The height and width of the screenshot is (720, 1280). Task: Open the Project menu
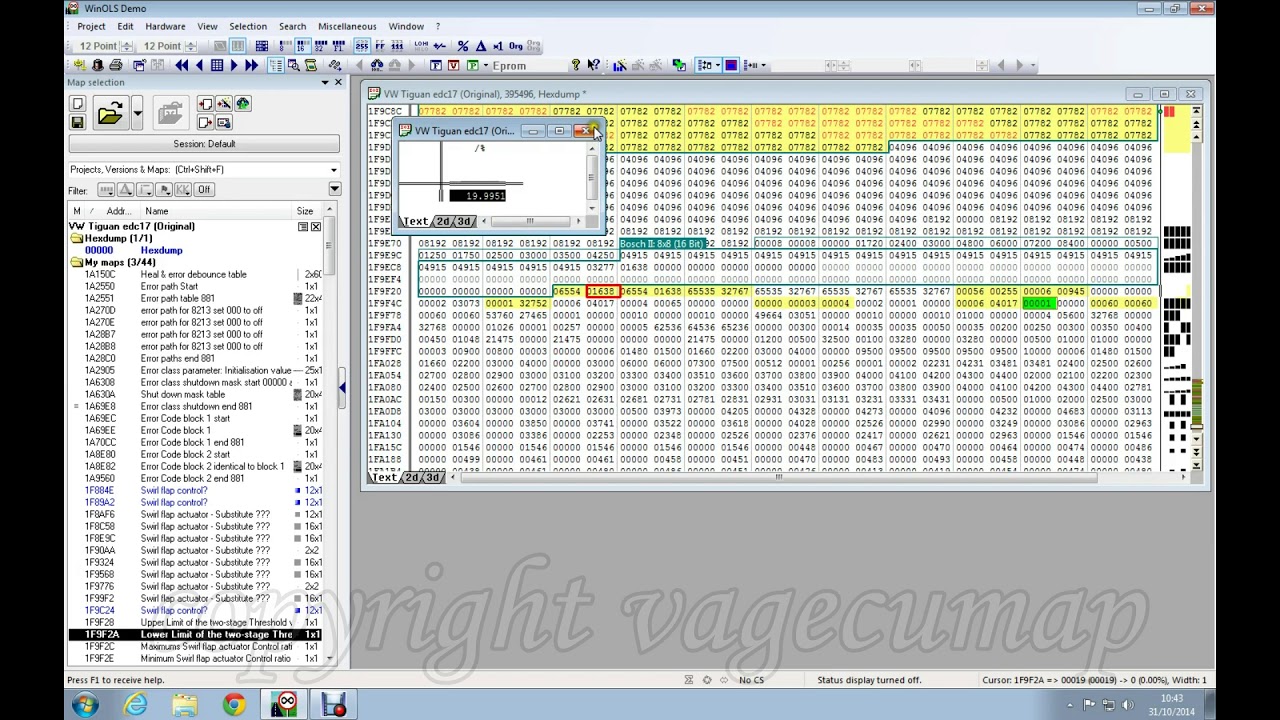91,26
